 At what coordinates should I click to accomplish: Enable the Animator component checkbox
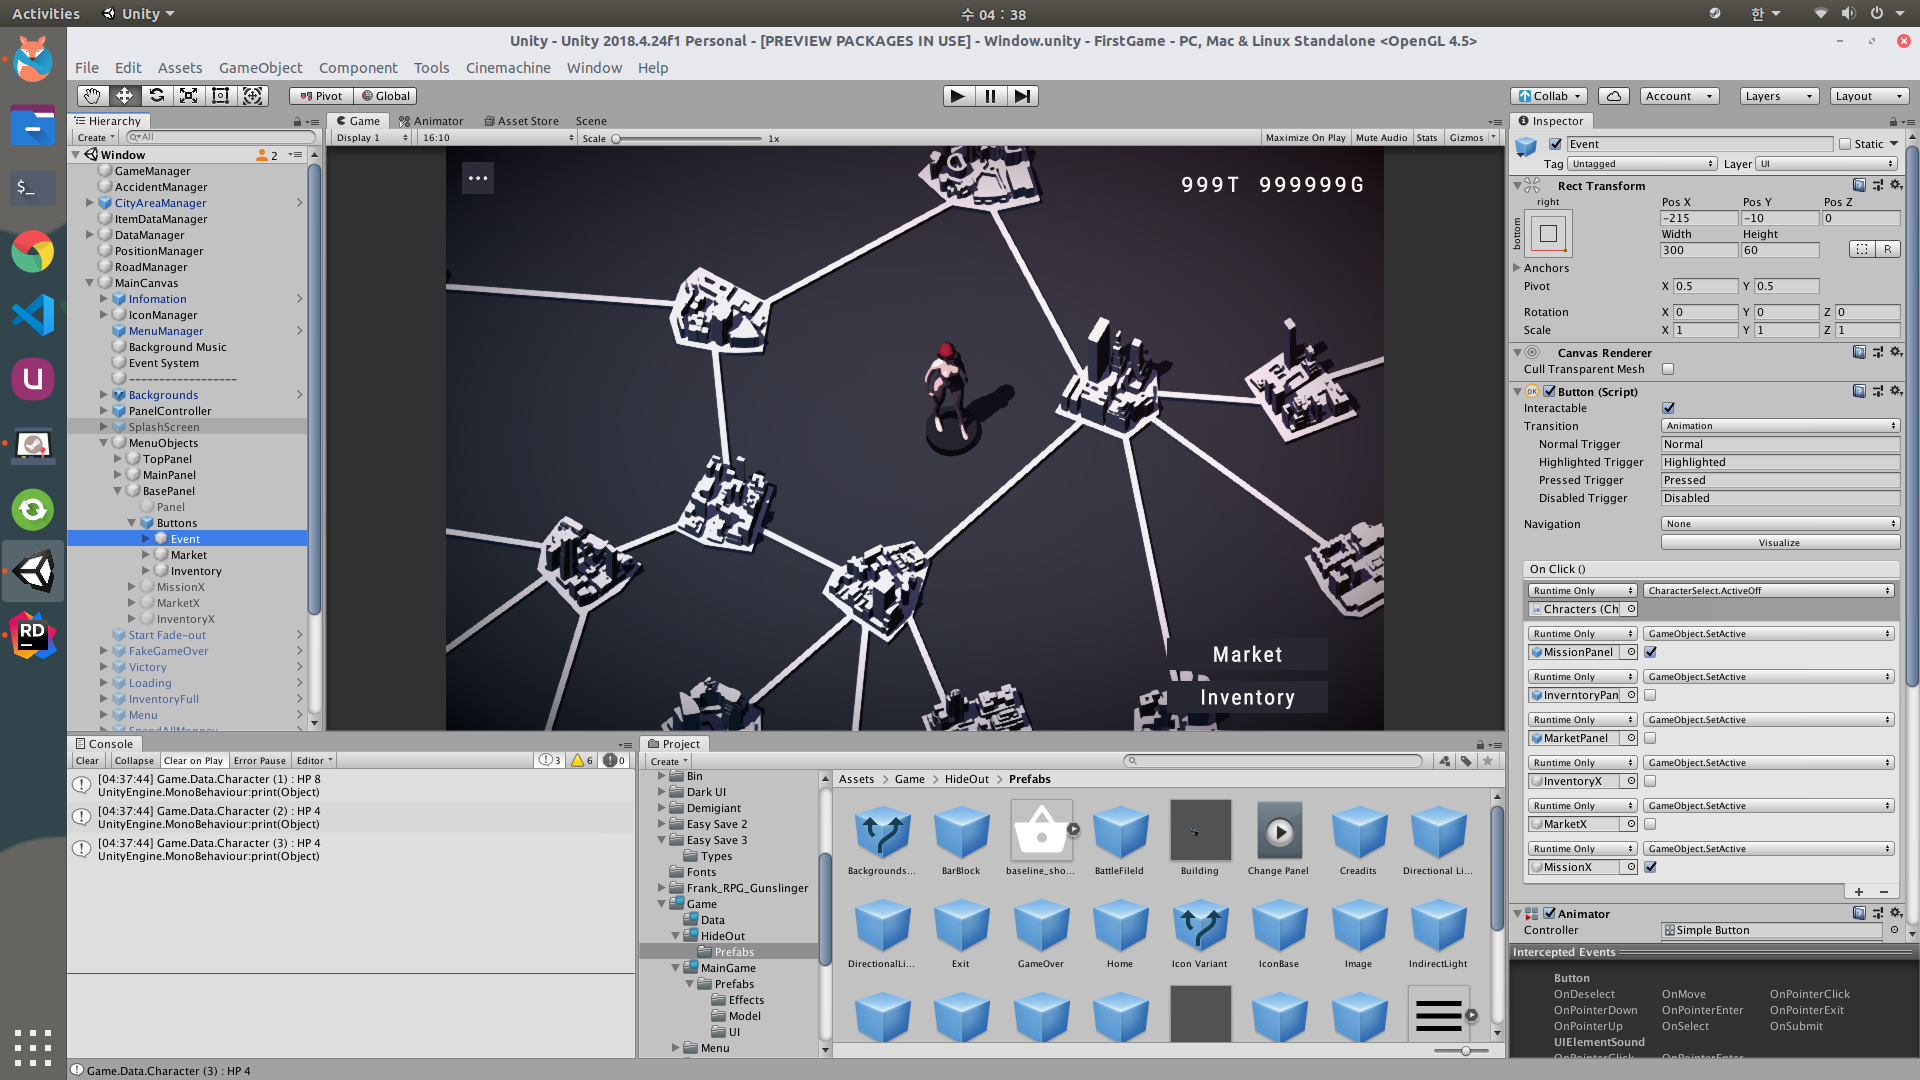coord(1549,913)
